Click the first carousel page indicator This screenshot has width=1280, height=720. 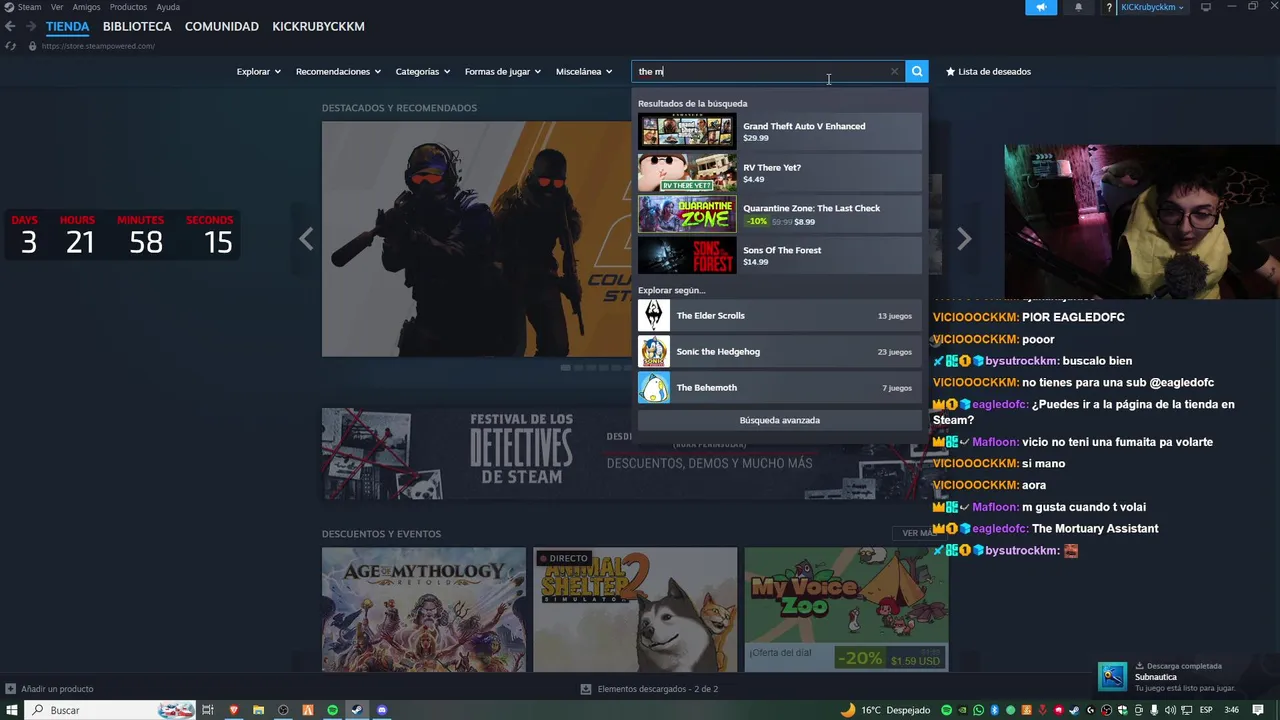coord(566,368)
